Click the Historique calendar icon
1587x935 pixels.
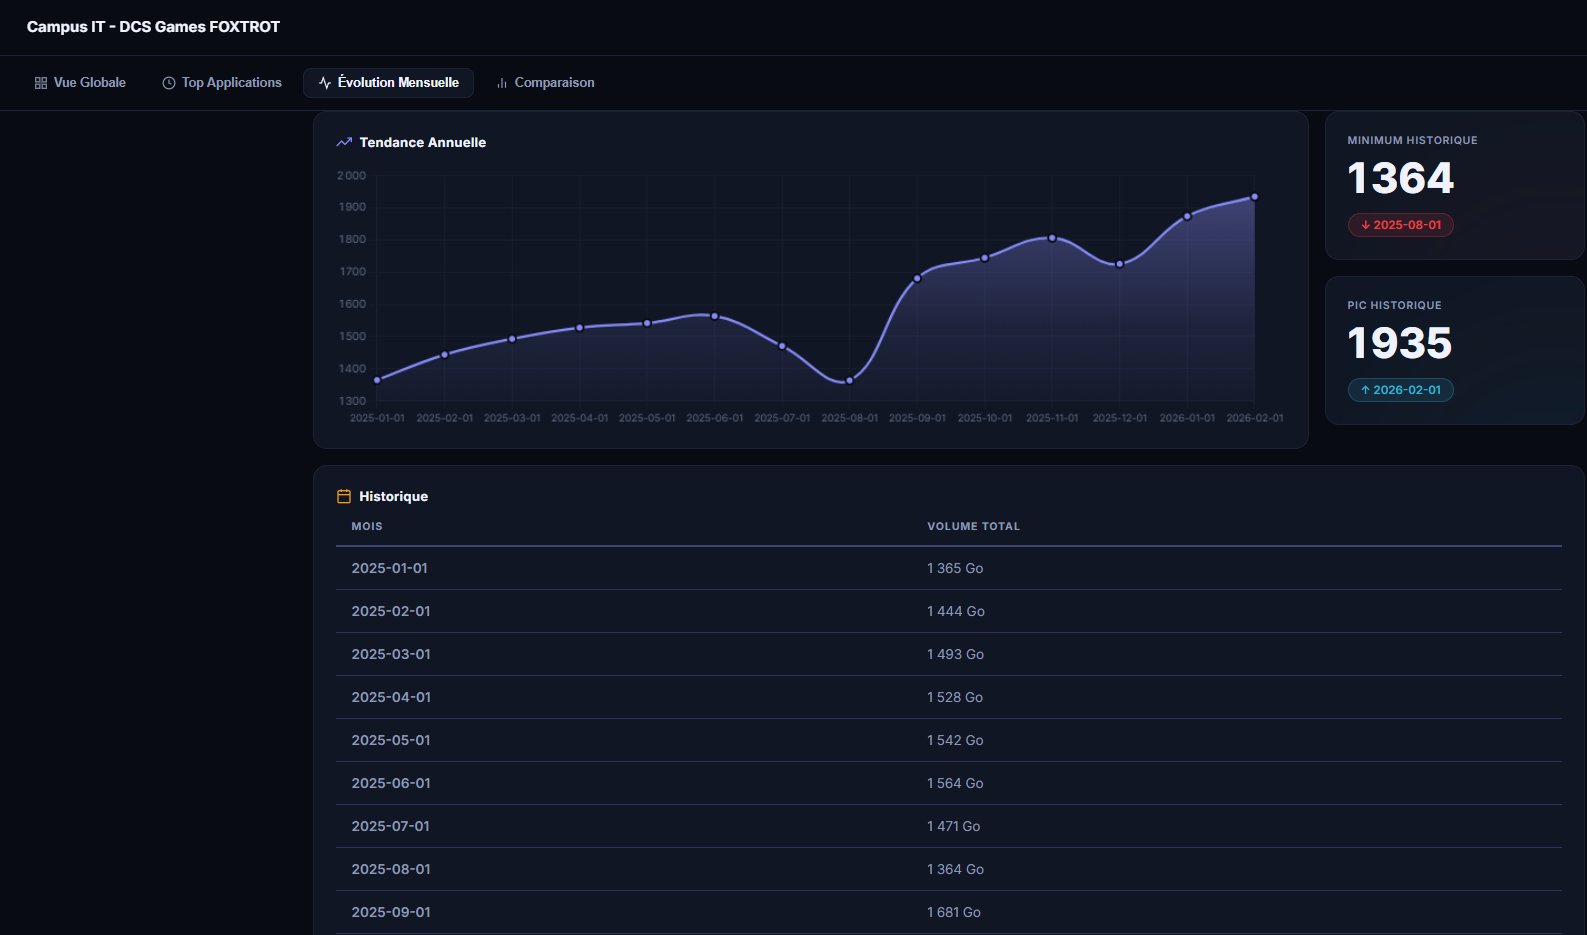click(x=344, y=496)
